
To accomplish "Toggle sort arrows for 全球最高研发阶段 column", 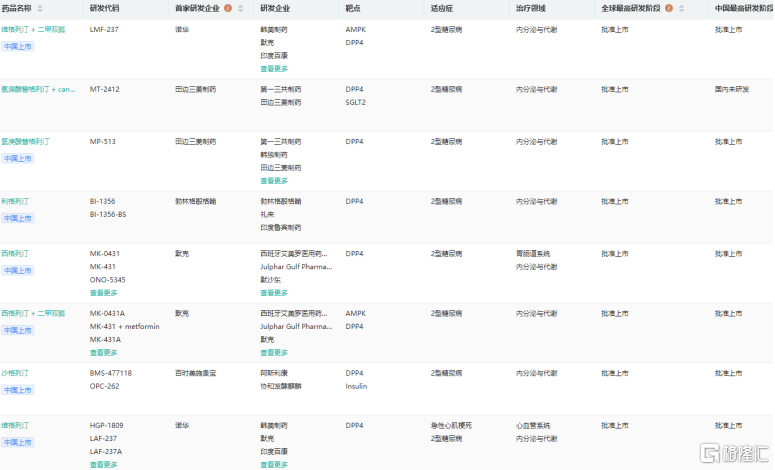I will 682,8.
